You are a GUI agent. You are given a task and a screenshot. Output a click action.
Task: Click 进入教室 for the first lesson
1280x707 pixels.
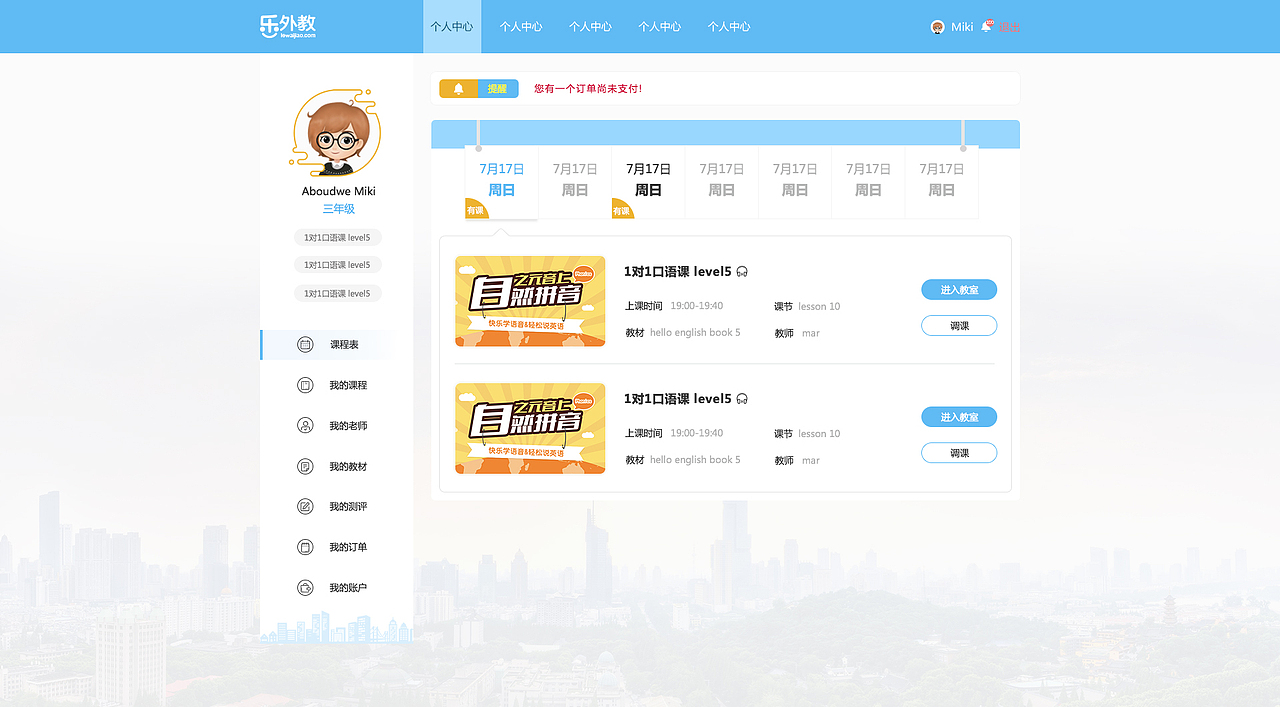(958, 289)
